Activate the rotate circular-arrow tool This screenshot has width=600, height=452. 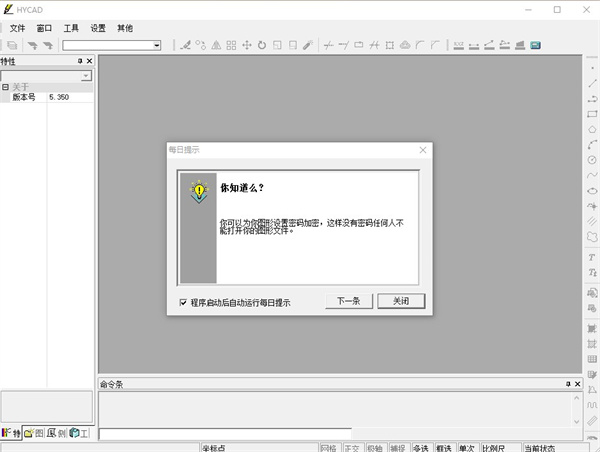pyautogui.click(x=262, y=45)
